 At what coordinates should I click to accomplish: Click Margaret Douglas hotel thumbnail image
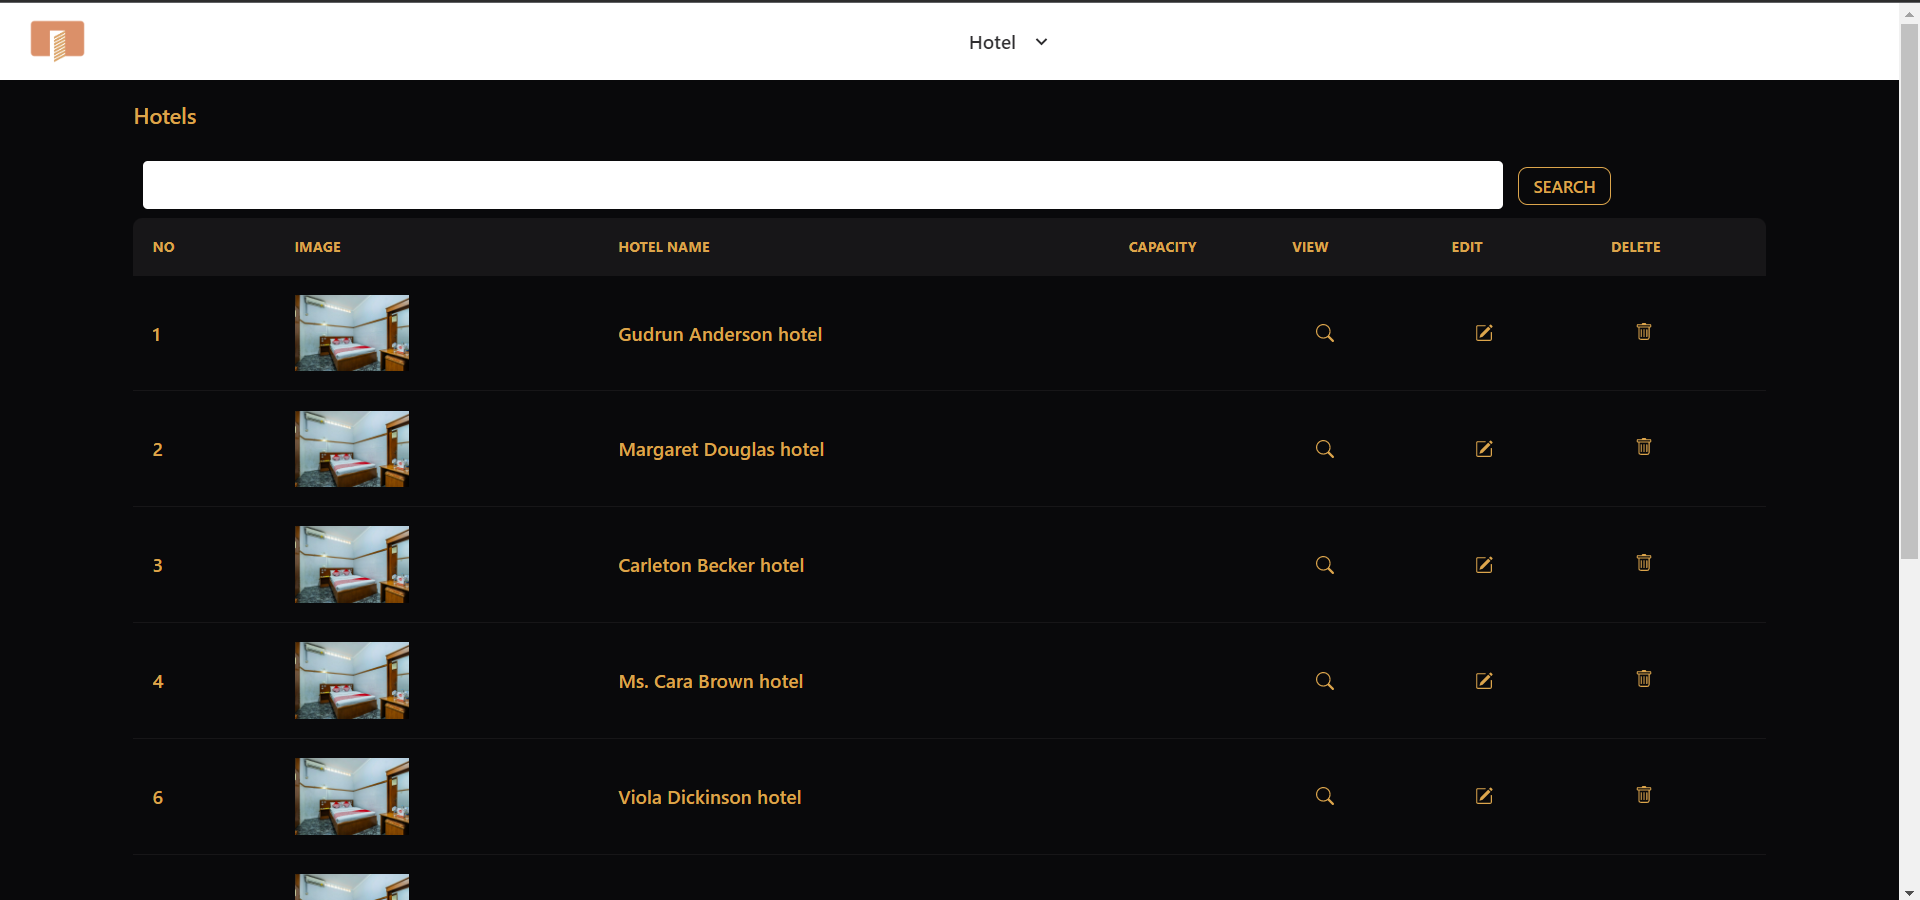coord(352,449)
